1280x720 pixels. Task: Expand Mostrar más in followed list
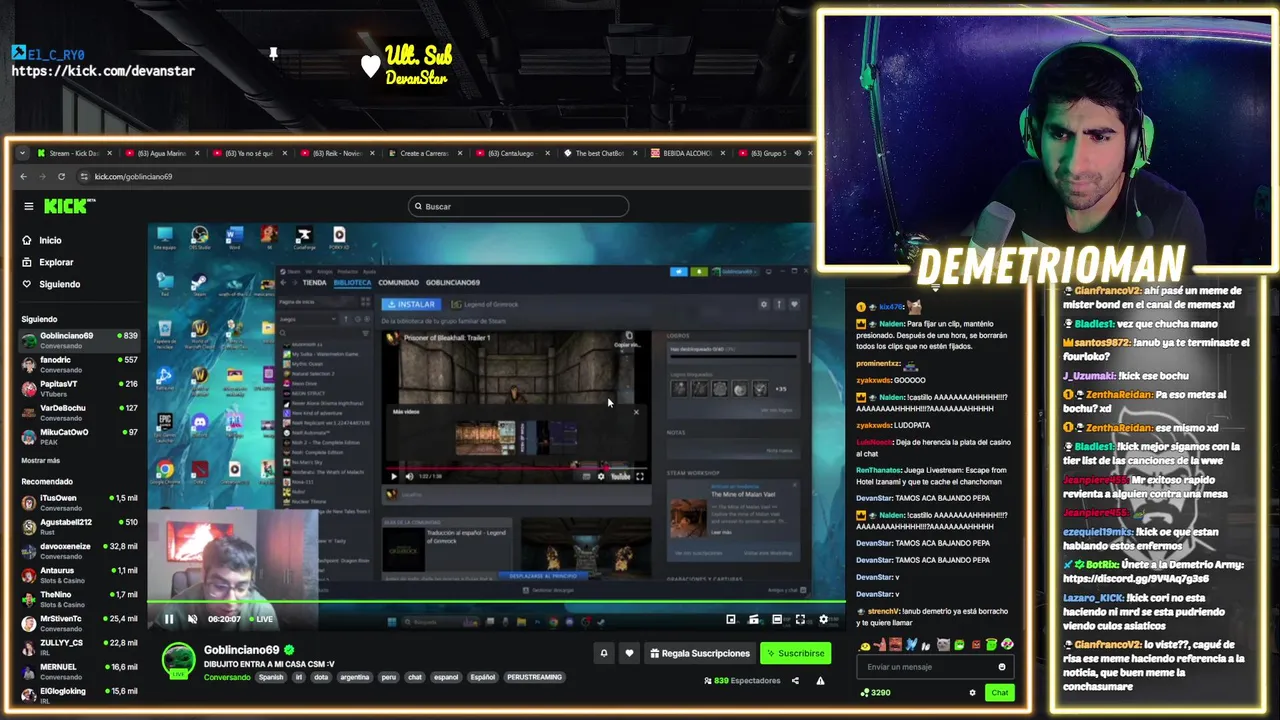click(41, 461)
